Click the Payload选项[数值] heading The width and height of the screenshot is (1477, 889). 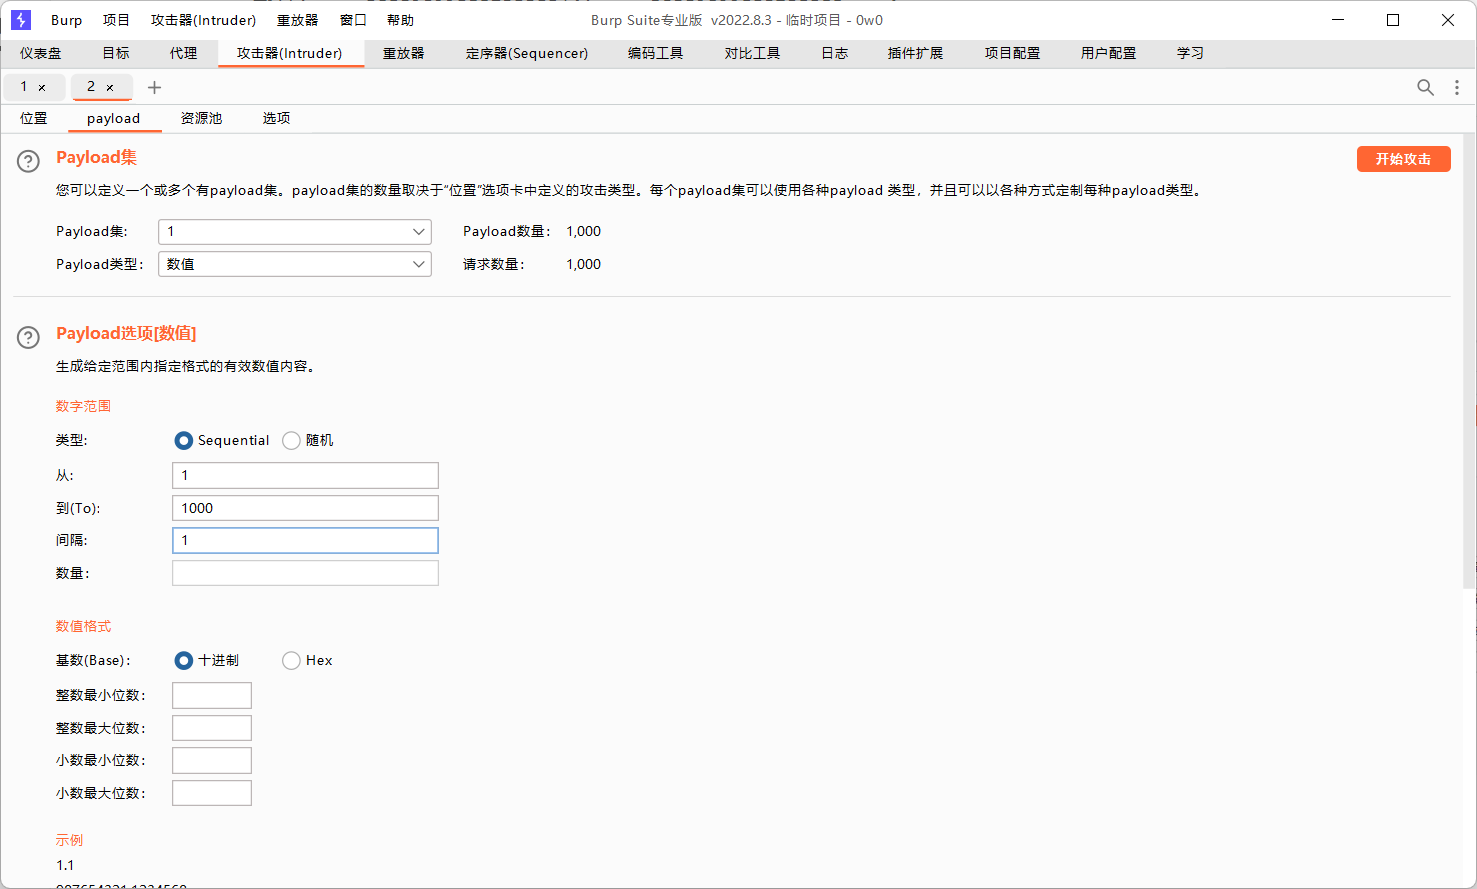[x=126, y=333]
